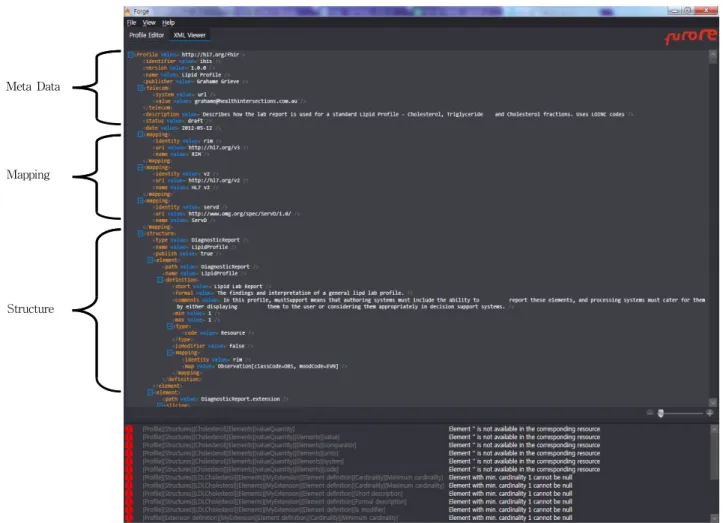This screenshot has height=523, width=726.
Task: Click the formal value findings and interpretation line
Action: point(293,293)
